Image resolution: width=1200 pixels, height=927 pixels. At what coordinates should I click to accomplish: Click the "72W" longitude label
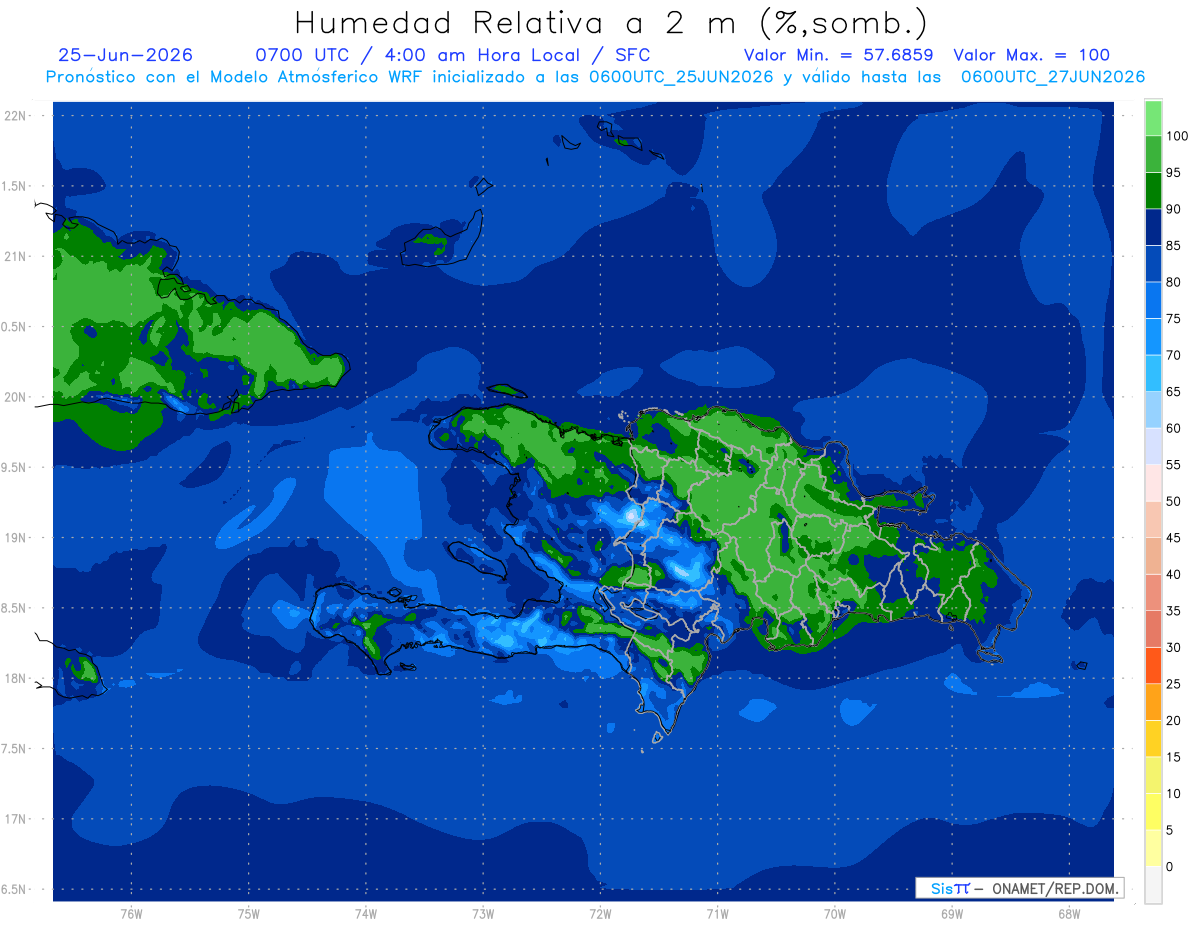coord(600,914)
